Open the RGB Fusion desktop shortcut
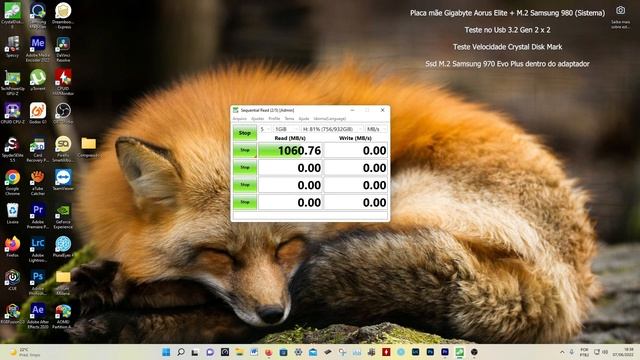640x360 pixels. pyautogui.click(x=13, y=314)
